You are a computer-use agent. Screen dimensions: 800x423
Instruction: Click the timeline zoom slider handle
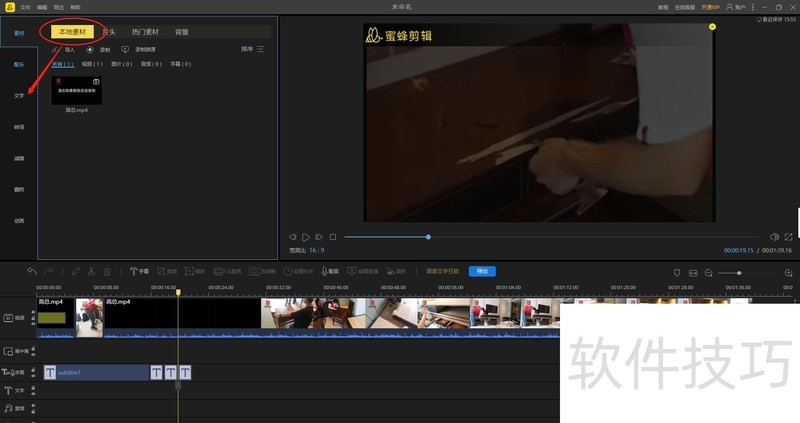[739, 273]
